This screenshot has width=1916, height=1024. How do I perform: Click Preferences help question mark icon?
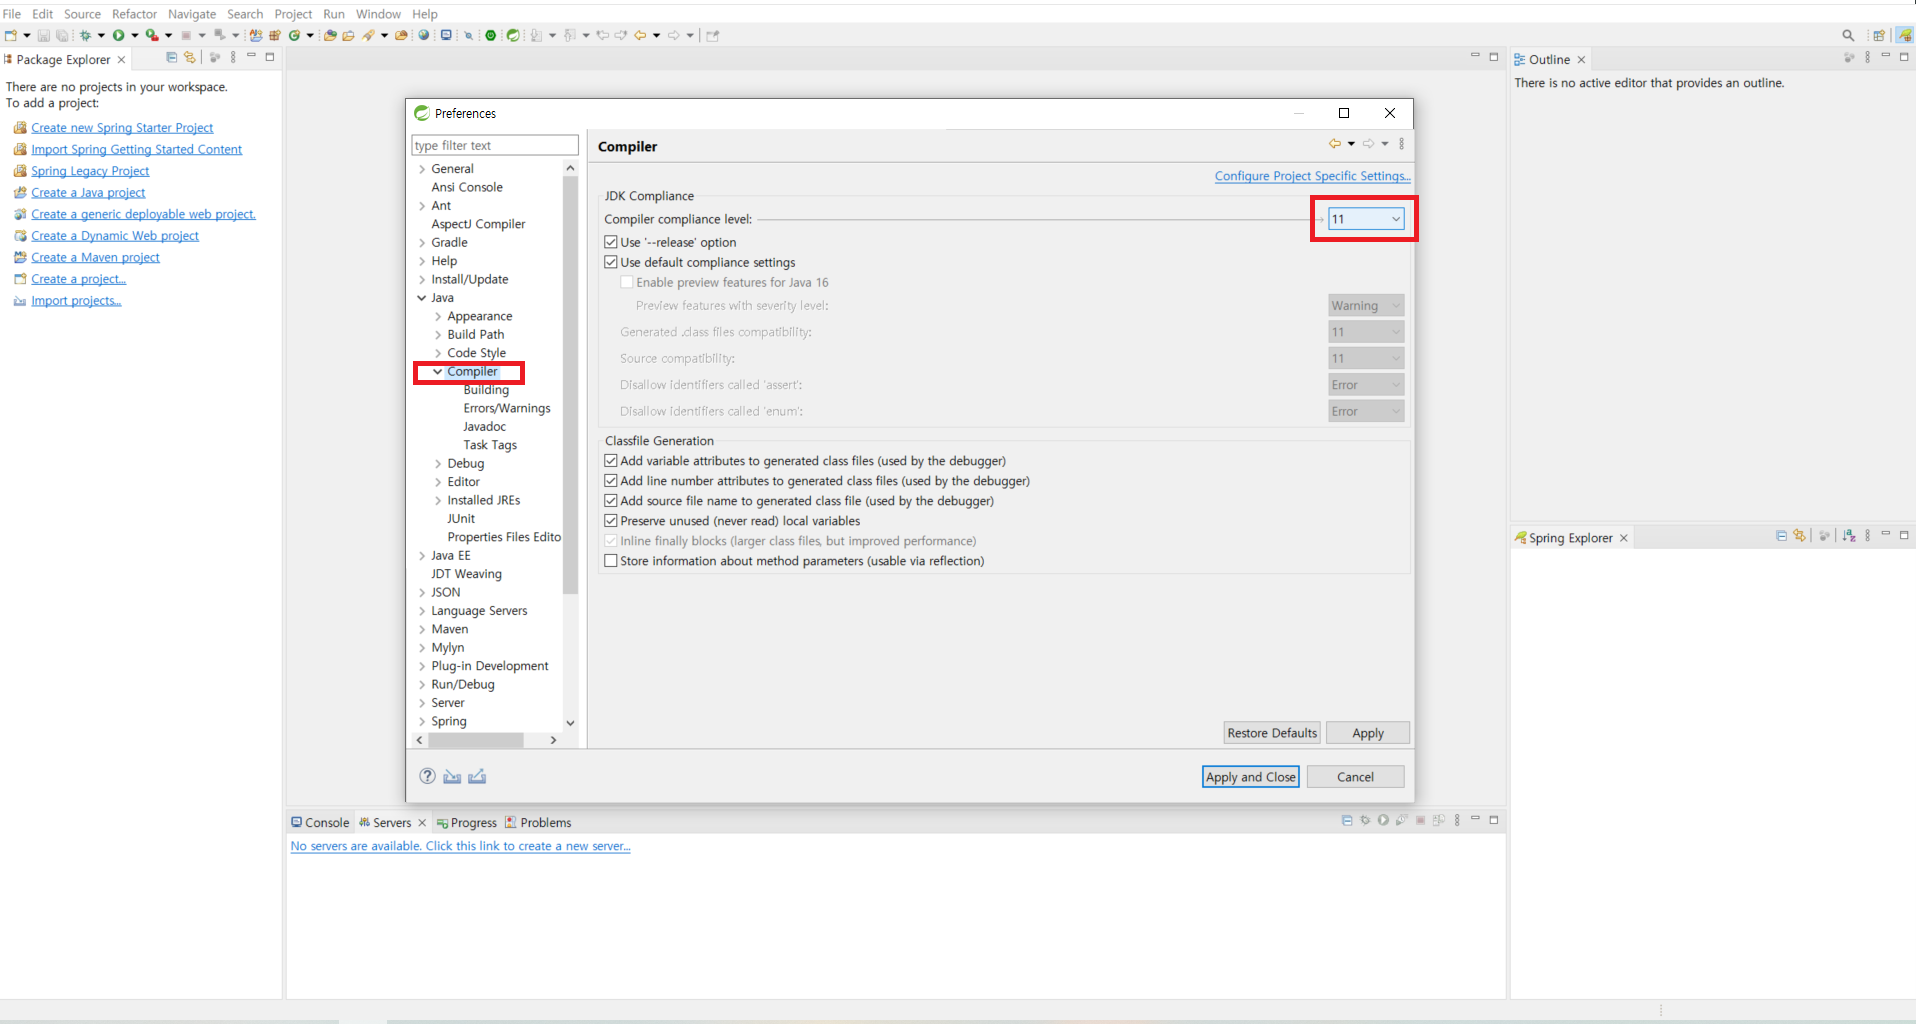coord(427,776)
